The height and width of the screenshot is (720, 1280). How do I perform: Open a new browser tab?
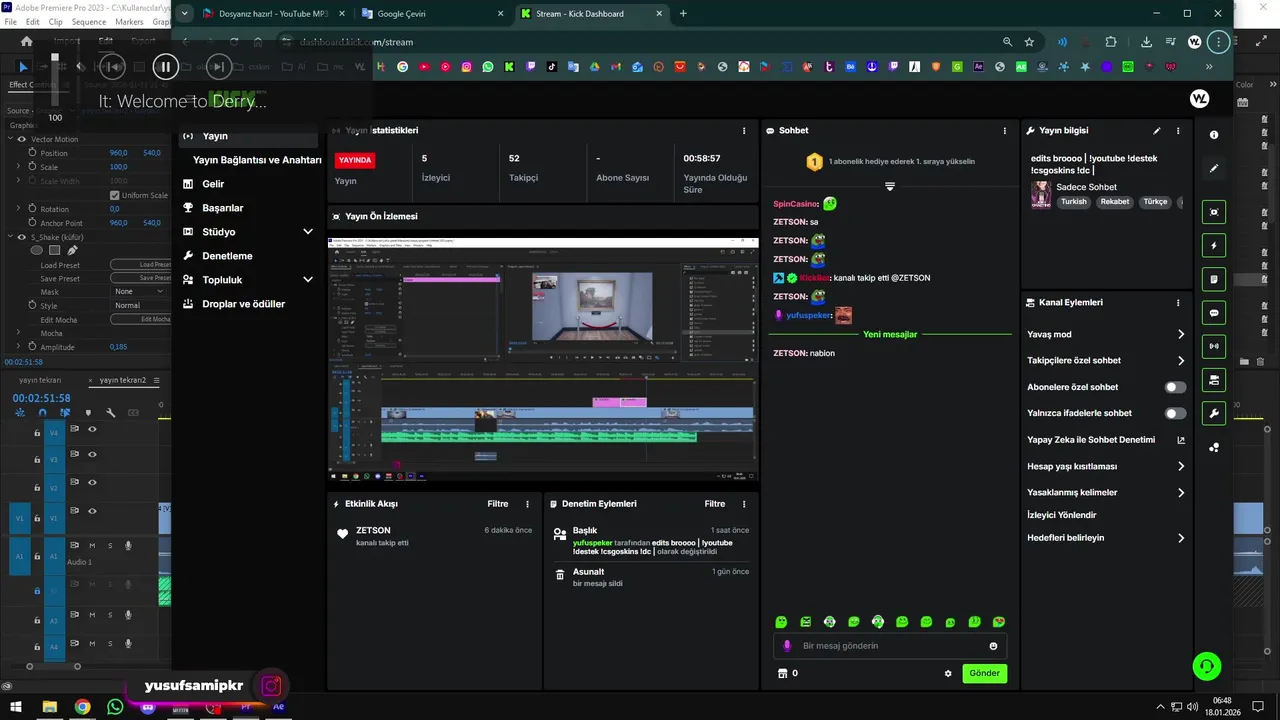pyautogui.click(x=683, y=14)
